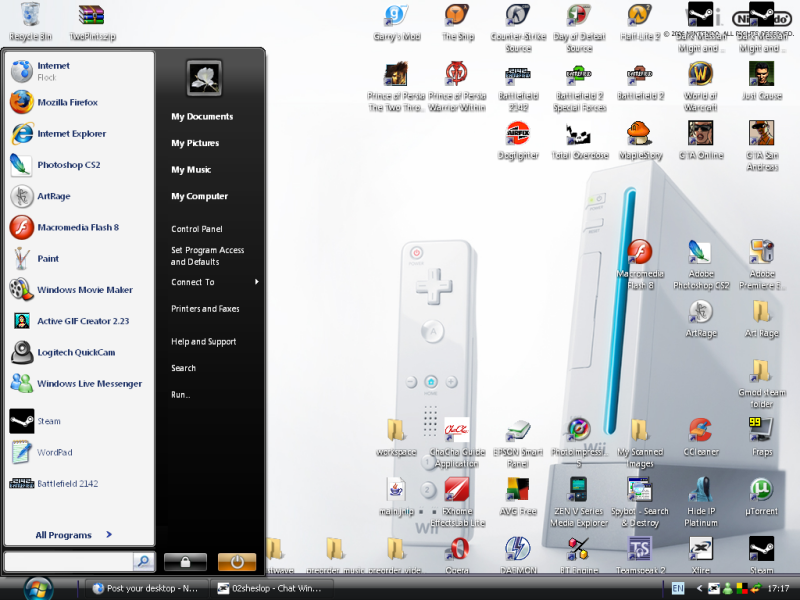Launch Hide IP Platinum desktop icon

[701, 502]
